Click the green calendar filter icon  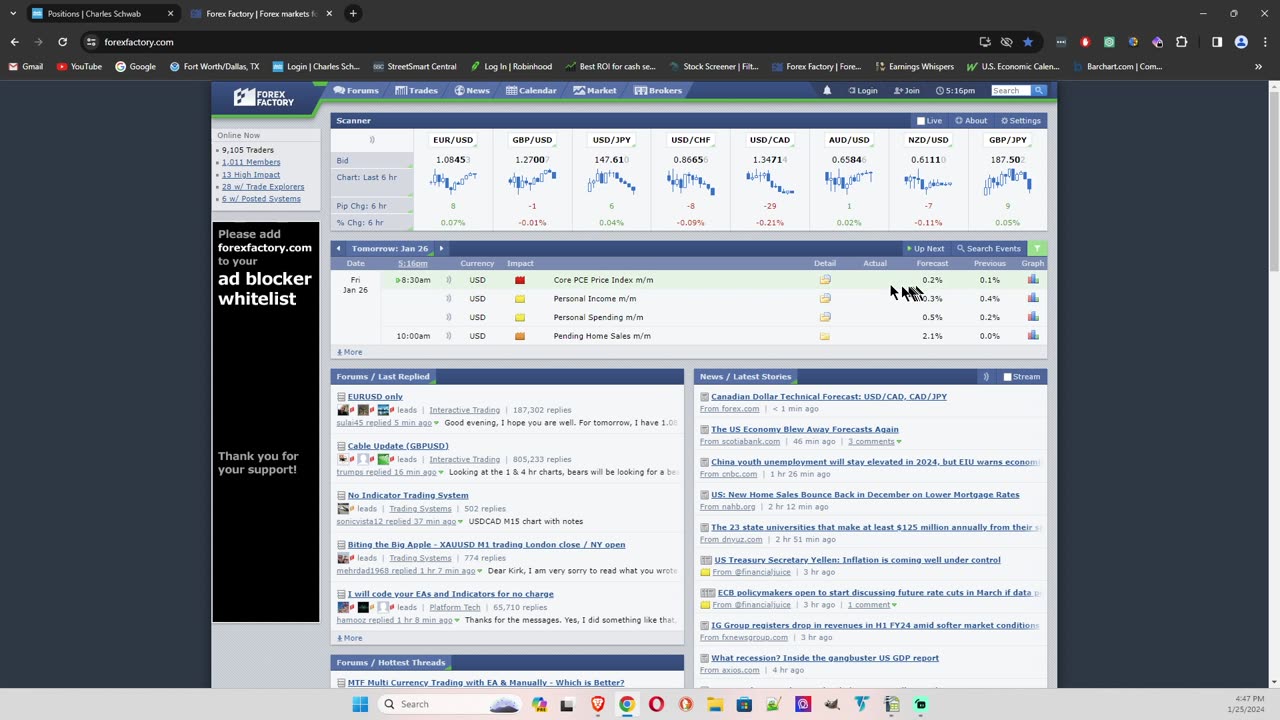click(x=1037, y=248)
